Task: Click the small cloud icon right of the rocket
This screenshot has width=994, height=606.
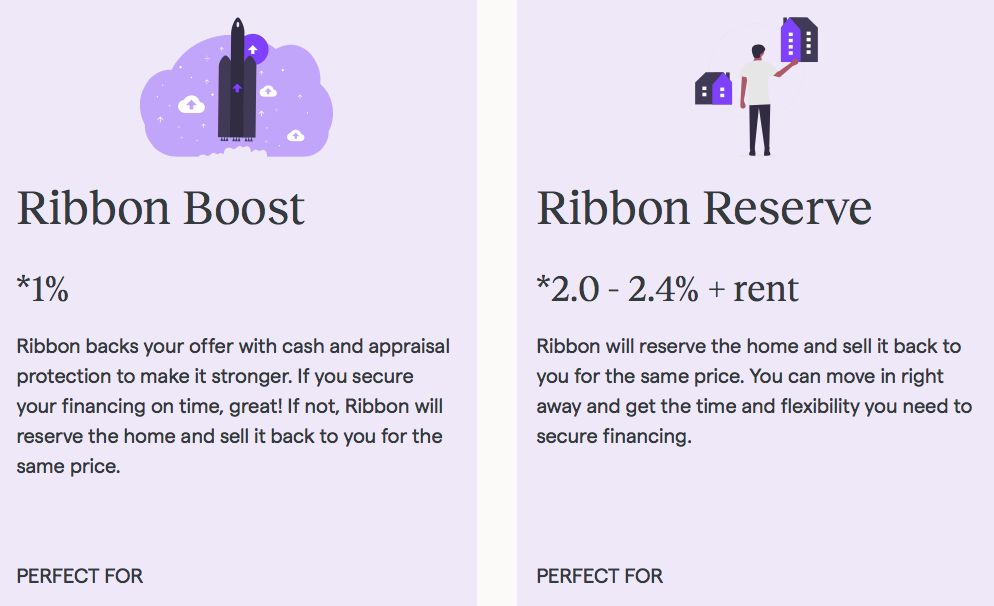Action: click(268, 91)
